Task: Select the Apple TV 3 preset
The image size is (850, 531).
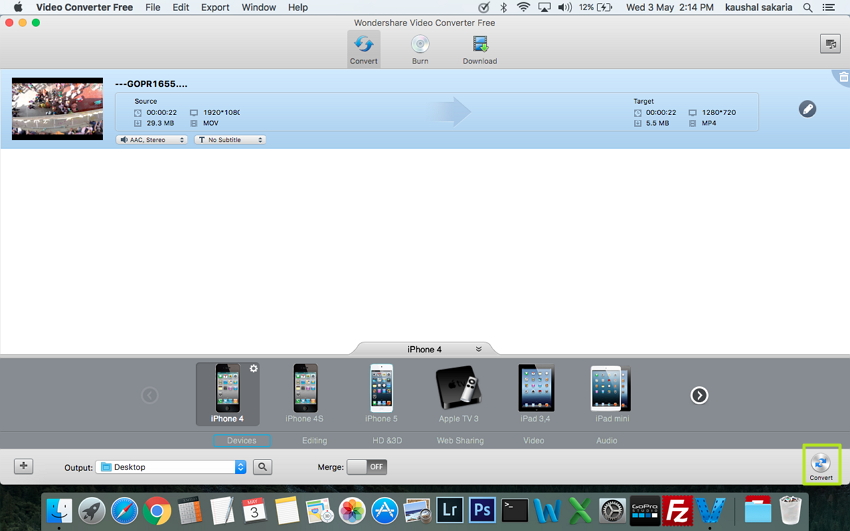Action: tap(459, 394)
